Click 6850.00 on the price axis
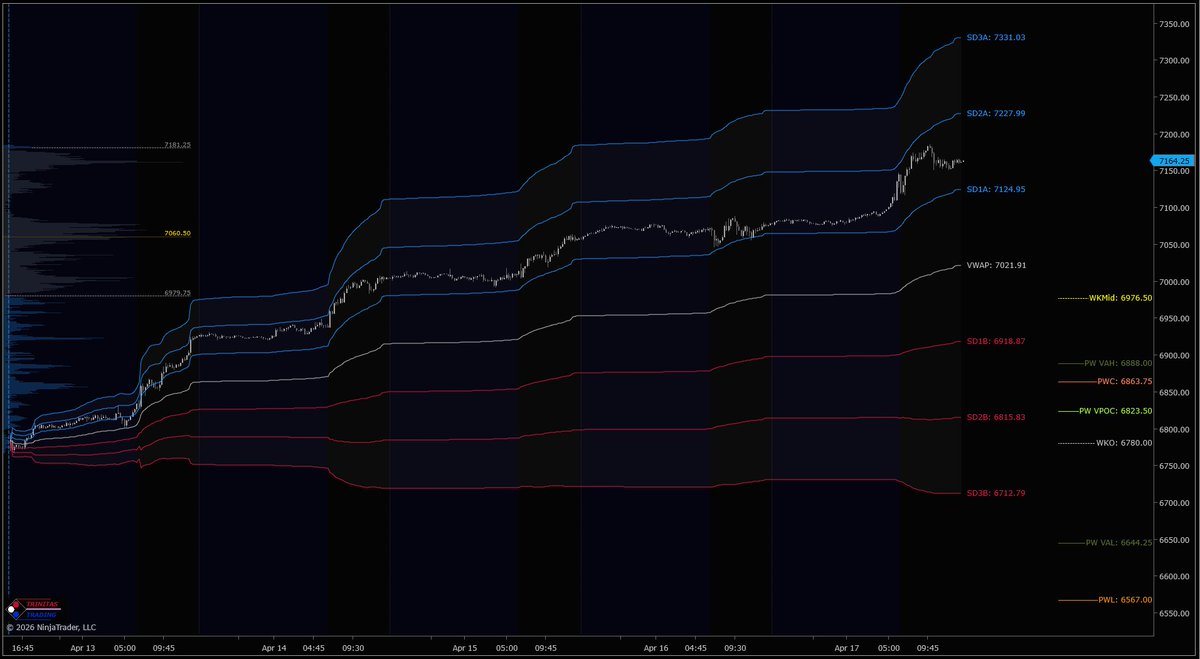The width and height of the screenshot is (1200, 659). [1174, 393]
